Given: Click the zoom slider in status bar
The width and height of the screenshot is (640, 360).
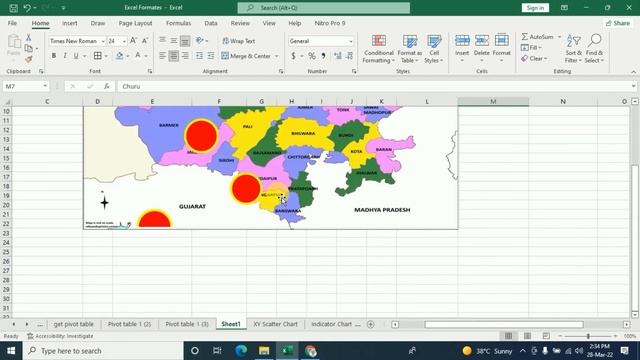Looking at the screenshot, I should click(588, 336).
